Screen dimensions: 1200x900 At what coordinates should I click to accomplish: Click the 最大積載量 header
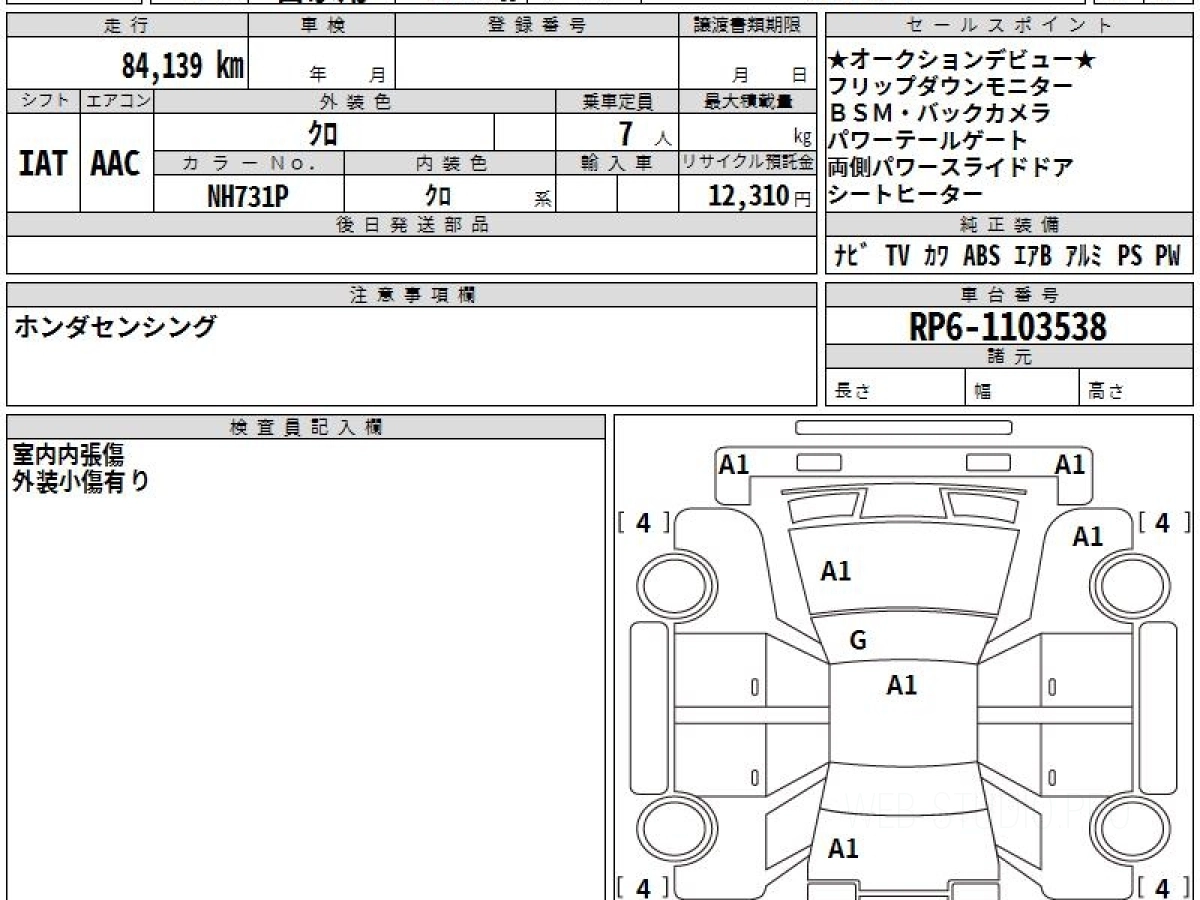pyautogui.click(x=747, y=101)
